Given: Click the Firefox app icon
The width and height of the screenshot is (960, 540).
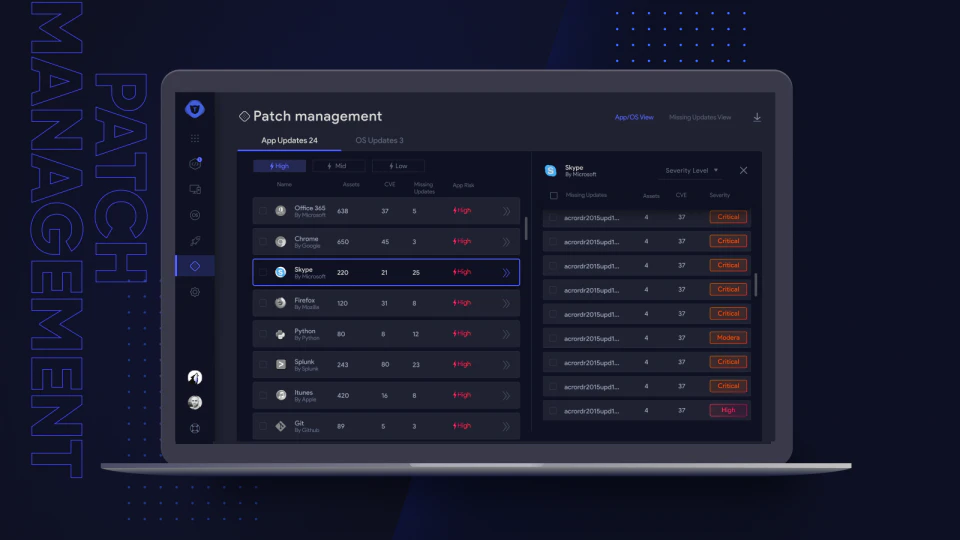Looking at the screenshot, I should [280, 302].
